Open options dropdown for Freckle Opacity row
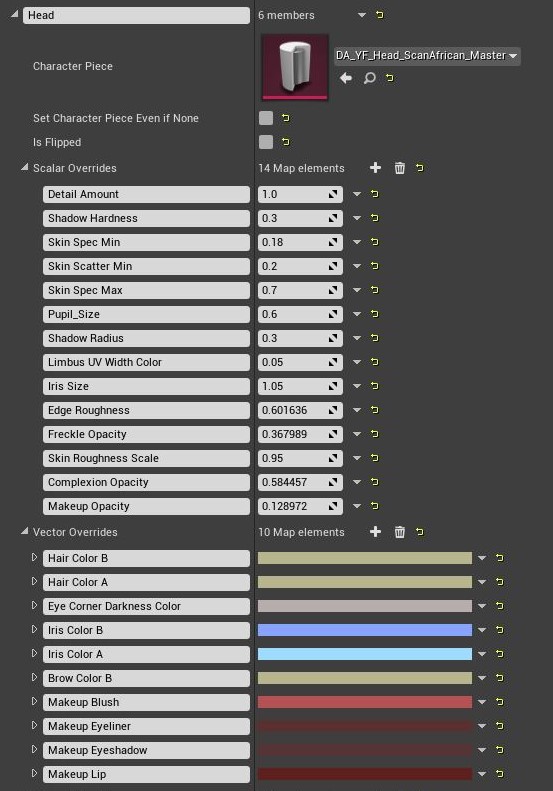The height and width of the screenshot is (791, 553). click(357, 434)
